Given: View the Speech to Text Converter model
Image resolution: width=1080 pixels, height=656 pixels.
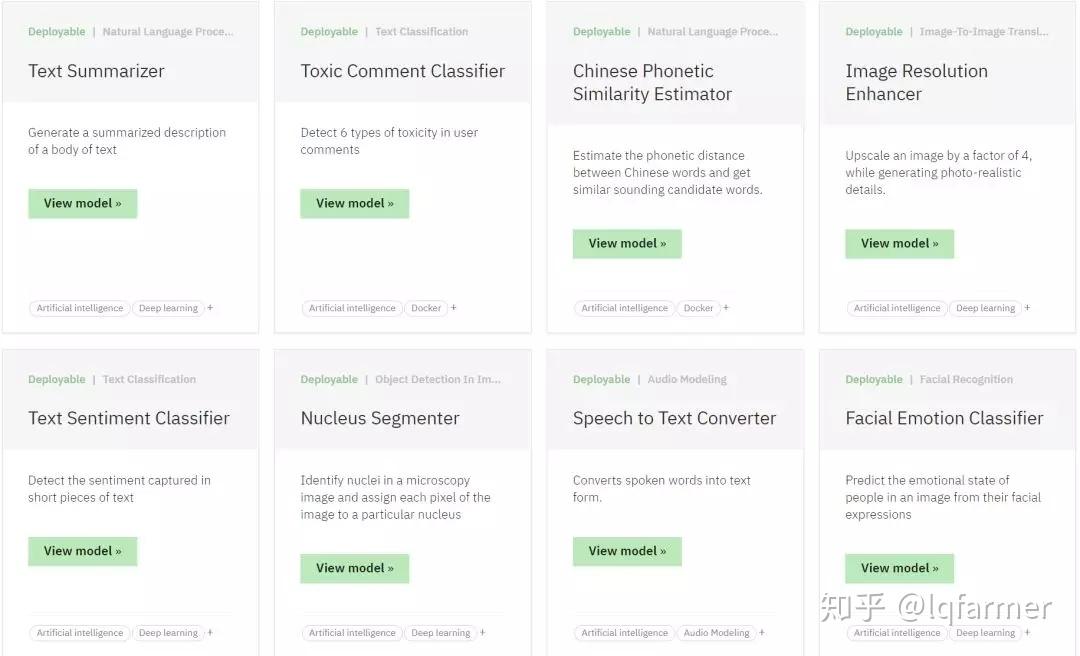Looking at the screenshot, I should coord(627,551).
